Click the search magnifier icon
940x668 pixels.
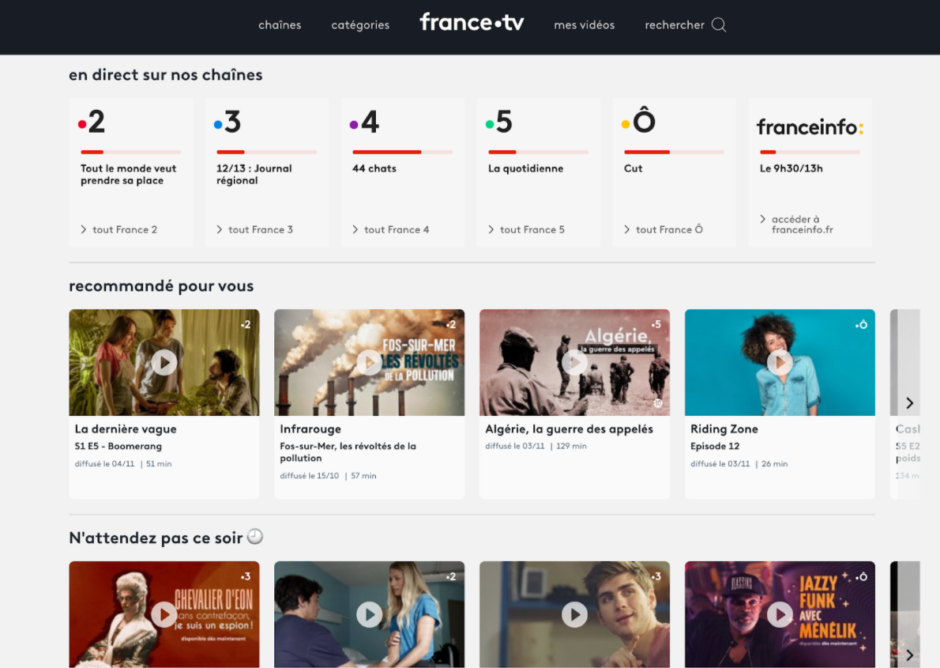pyautogui.click(x=719, y=25)
